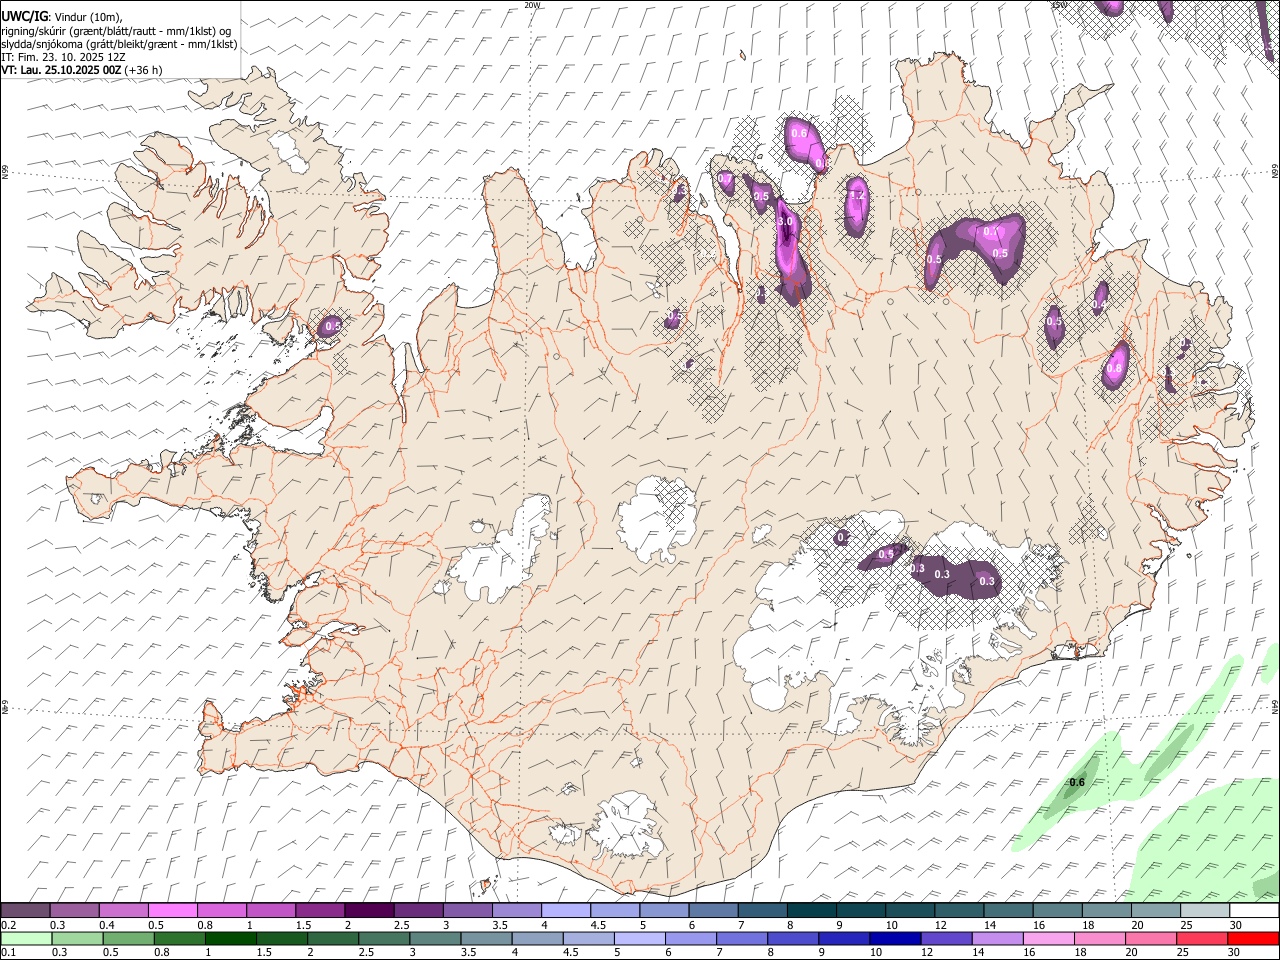Click the 0.8 swatch on the bottom rain scale
The image size is (1280, 960).
[x=180, y=938]
